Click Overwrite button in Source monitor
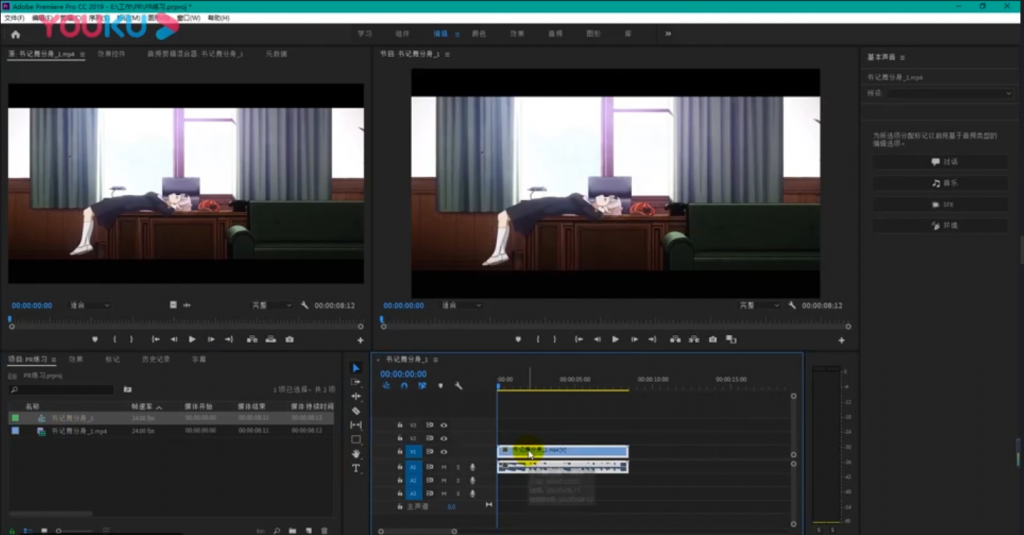The image size is (1024, 535). (x=270, y=340)
